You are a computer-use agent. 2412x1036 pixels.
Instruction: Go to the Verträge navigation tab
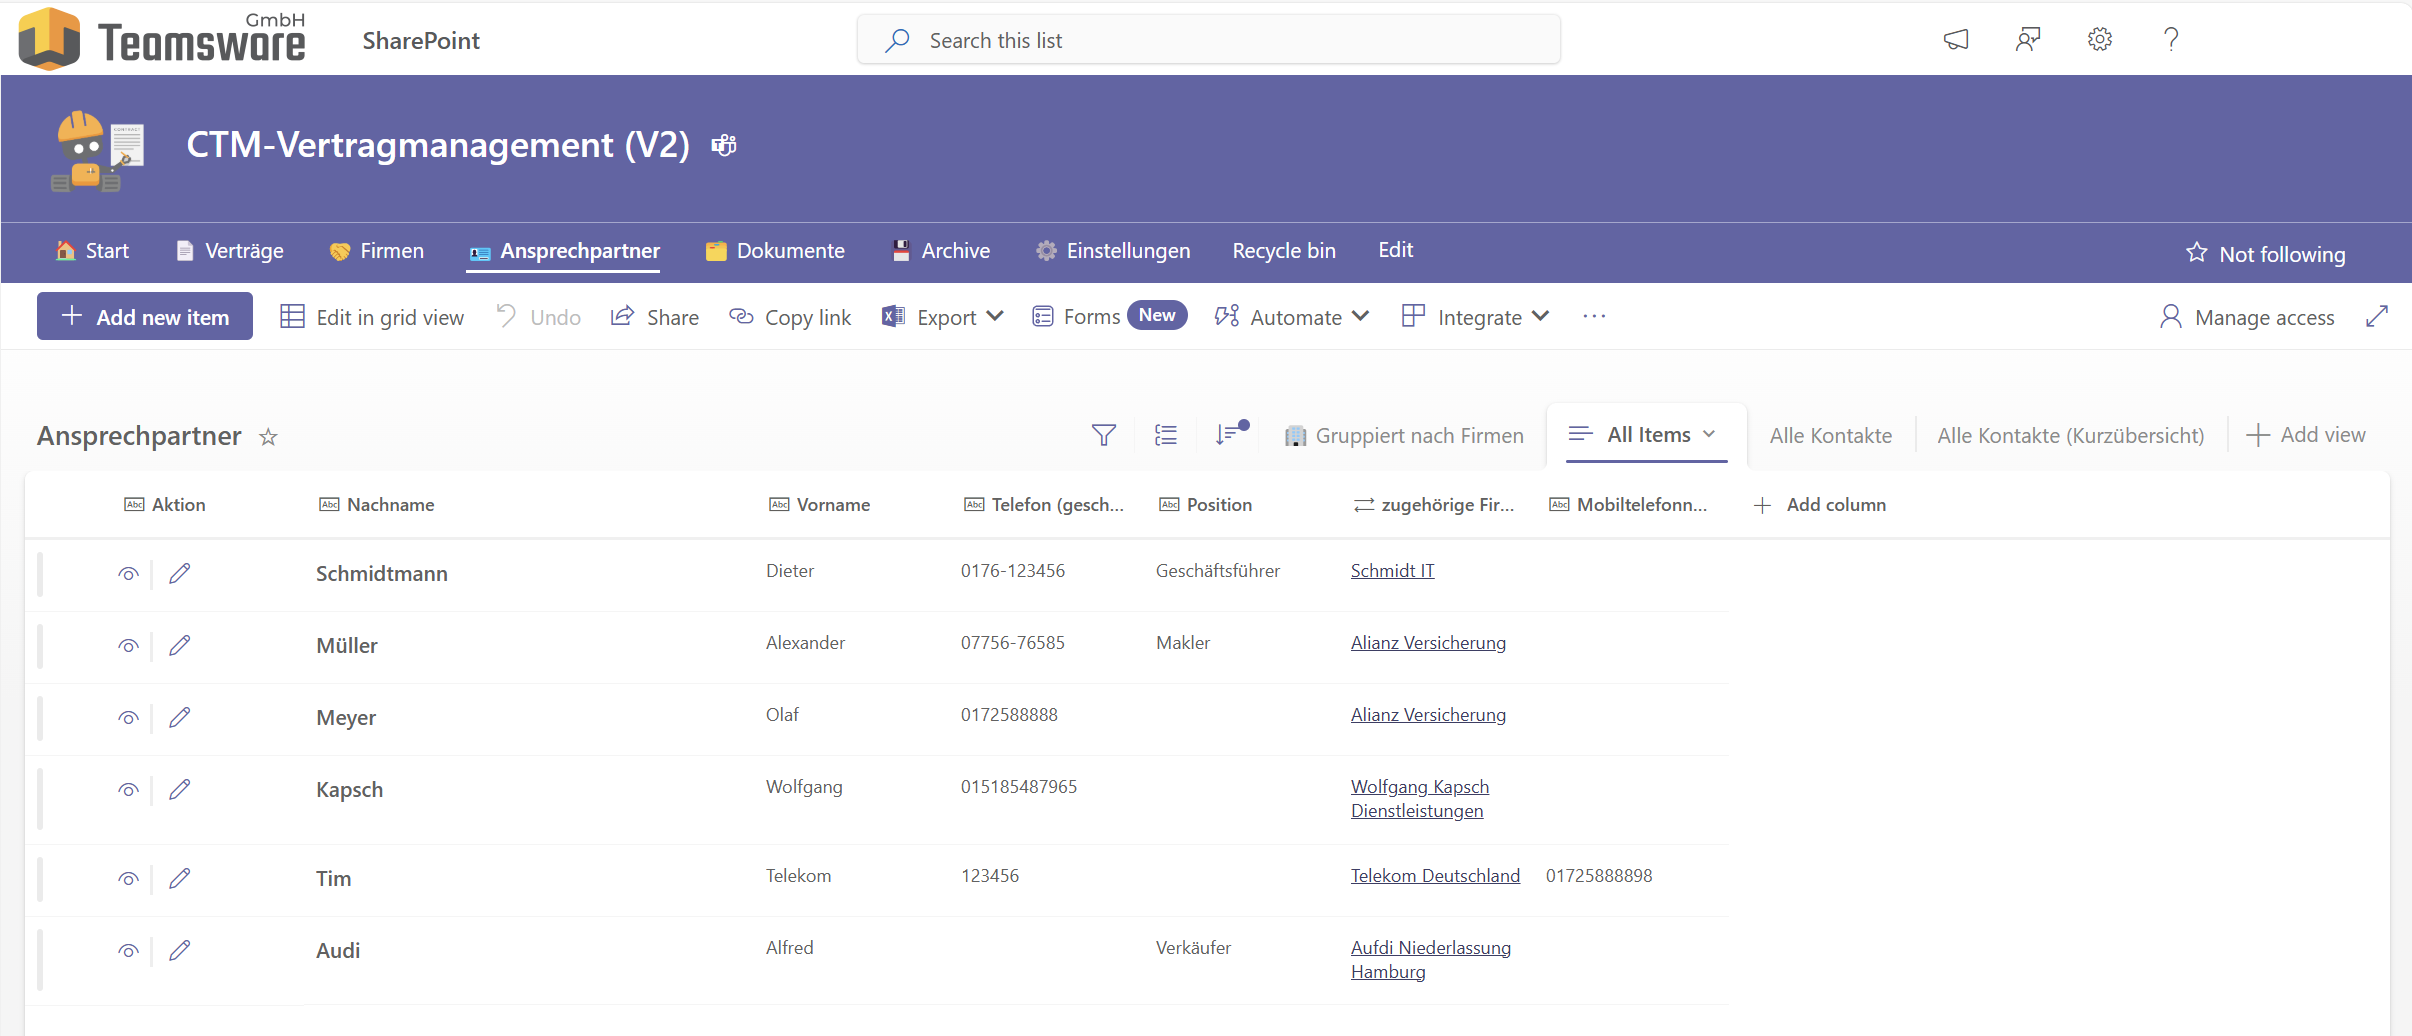coord(230,251)
